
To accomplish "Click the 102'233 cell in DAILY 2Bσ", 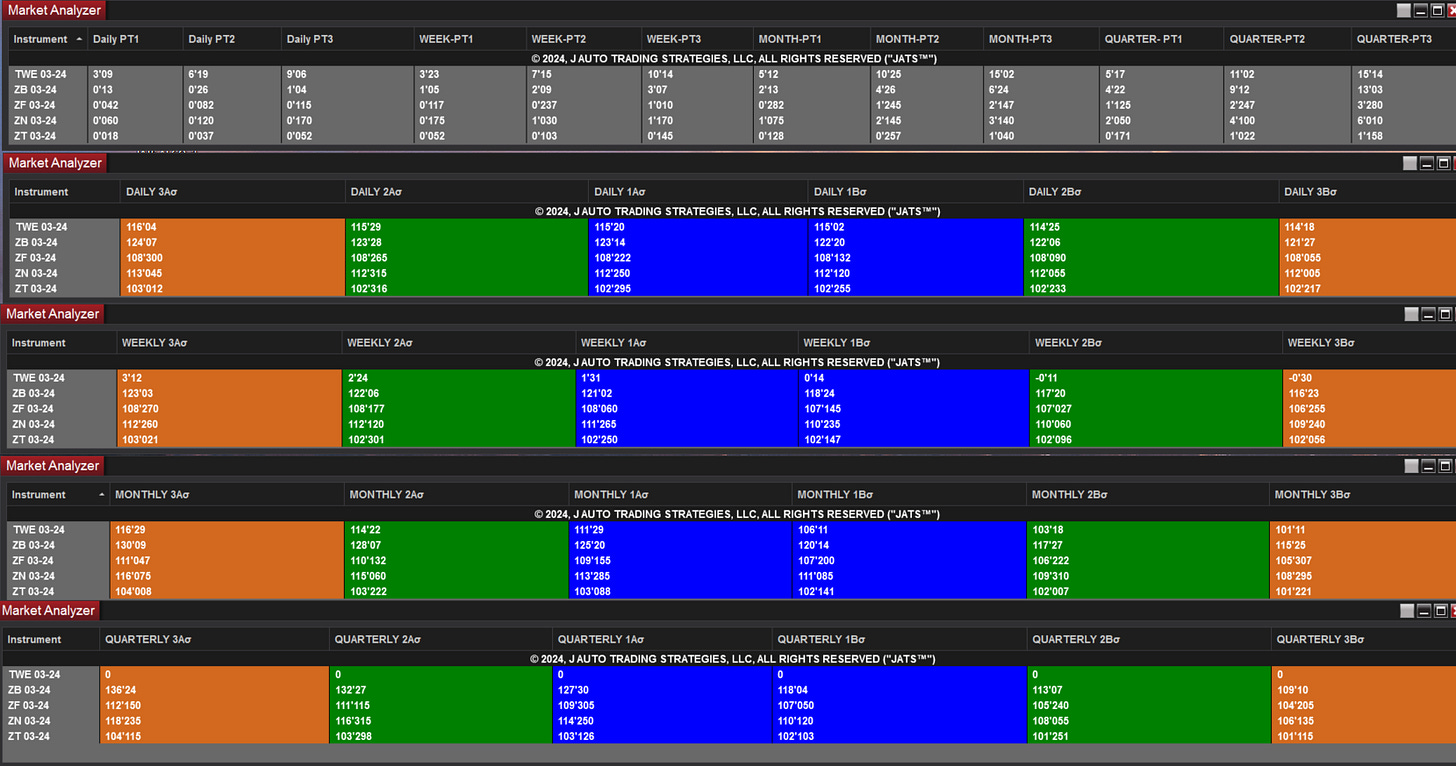I will [x=1151, y=289].
